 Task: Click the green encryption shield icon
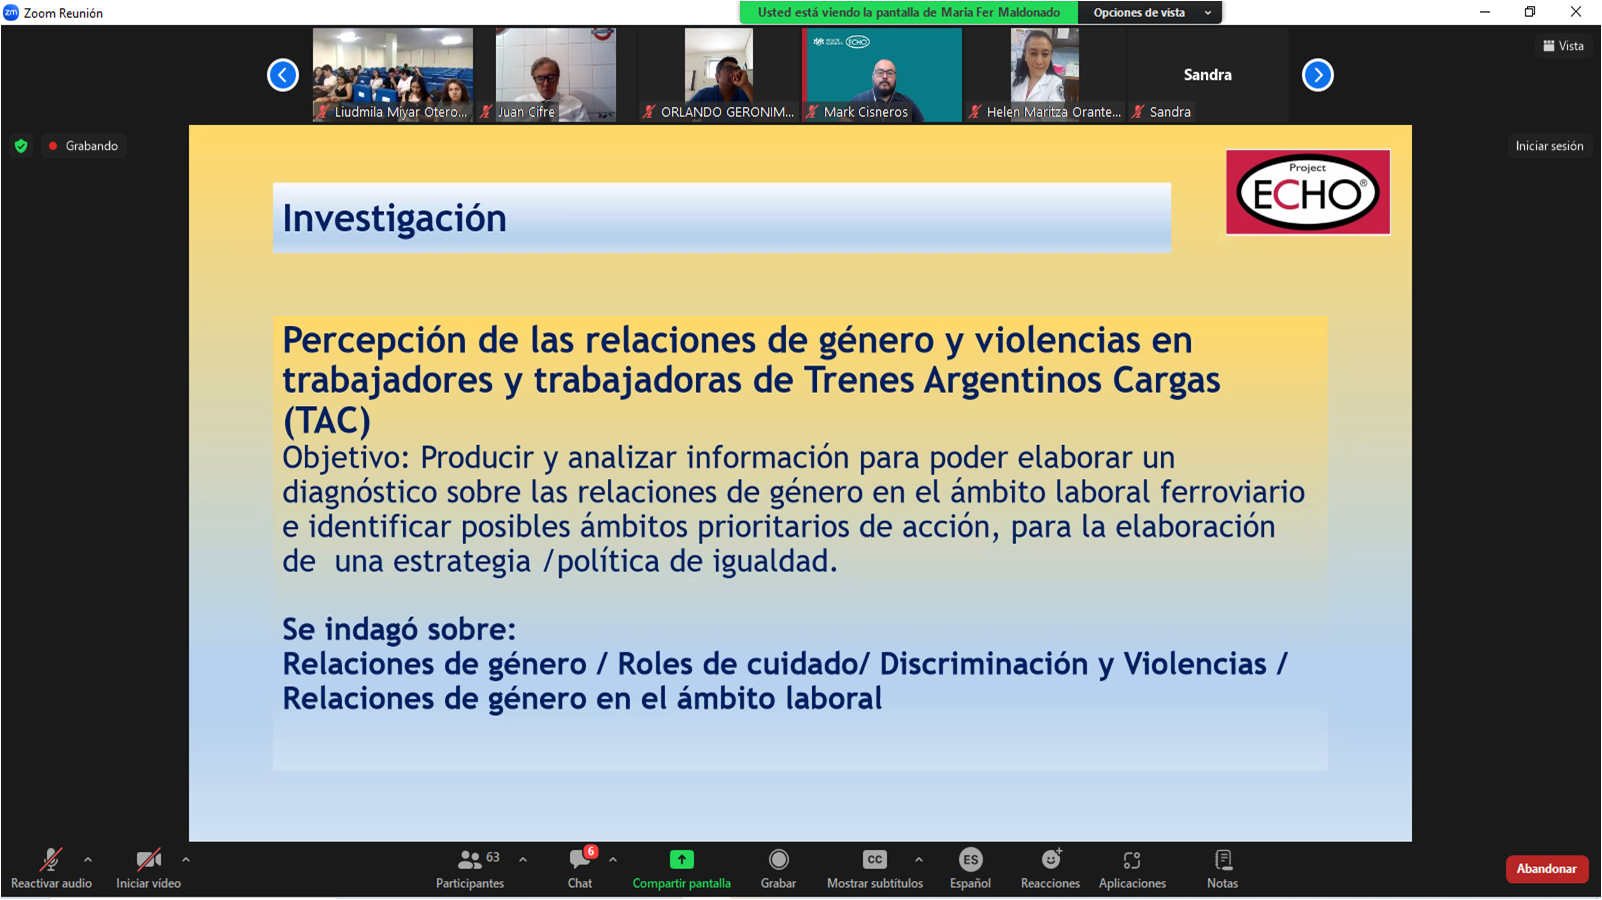pyautogui.click(x=21, y=146)
